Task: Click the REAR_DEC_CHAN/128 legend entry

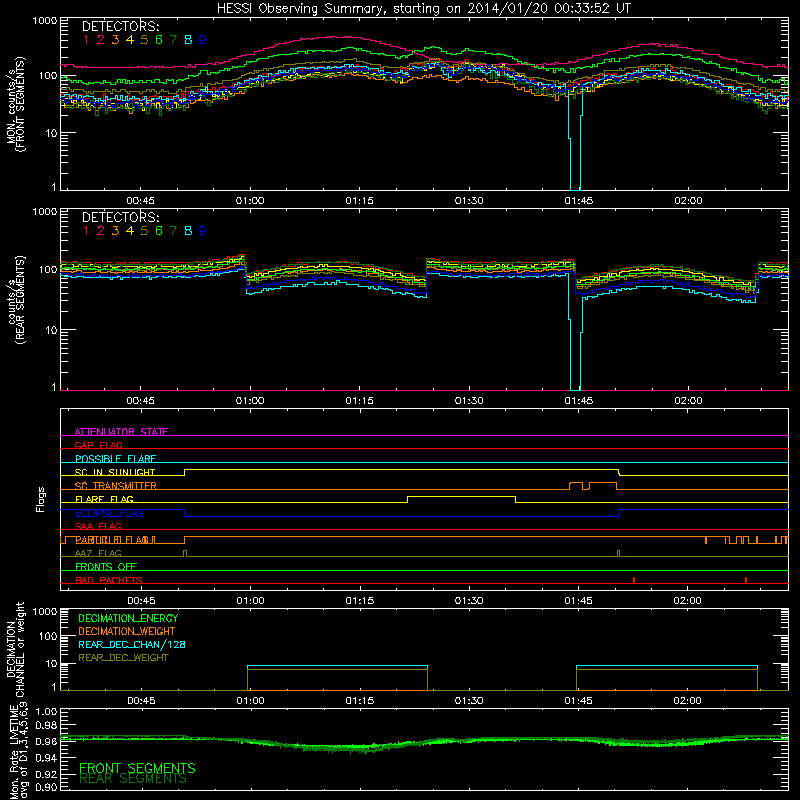Action: coord(132,645)
